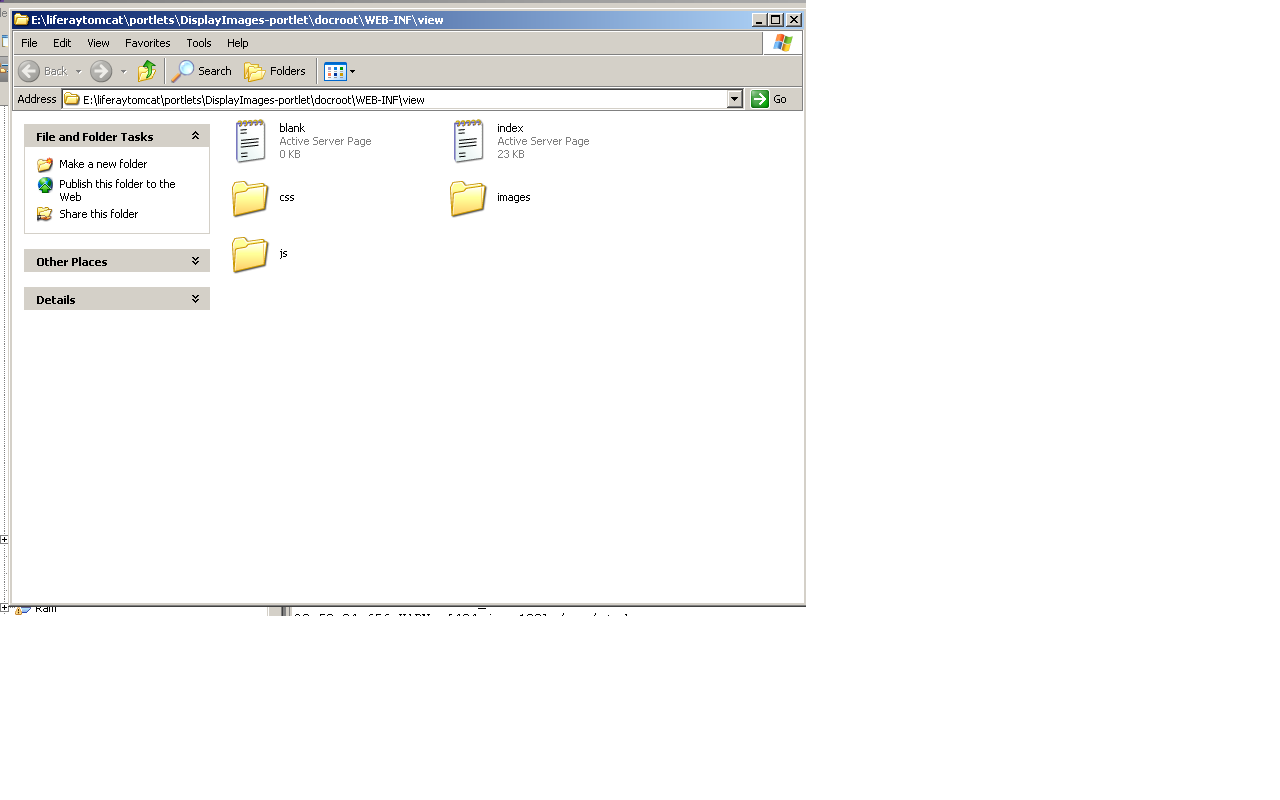Select the js folder icon

pyautogui.click(x=250, y=254)
